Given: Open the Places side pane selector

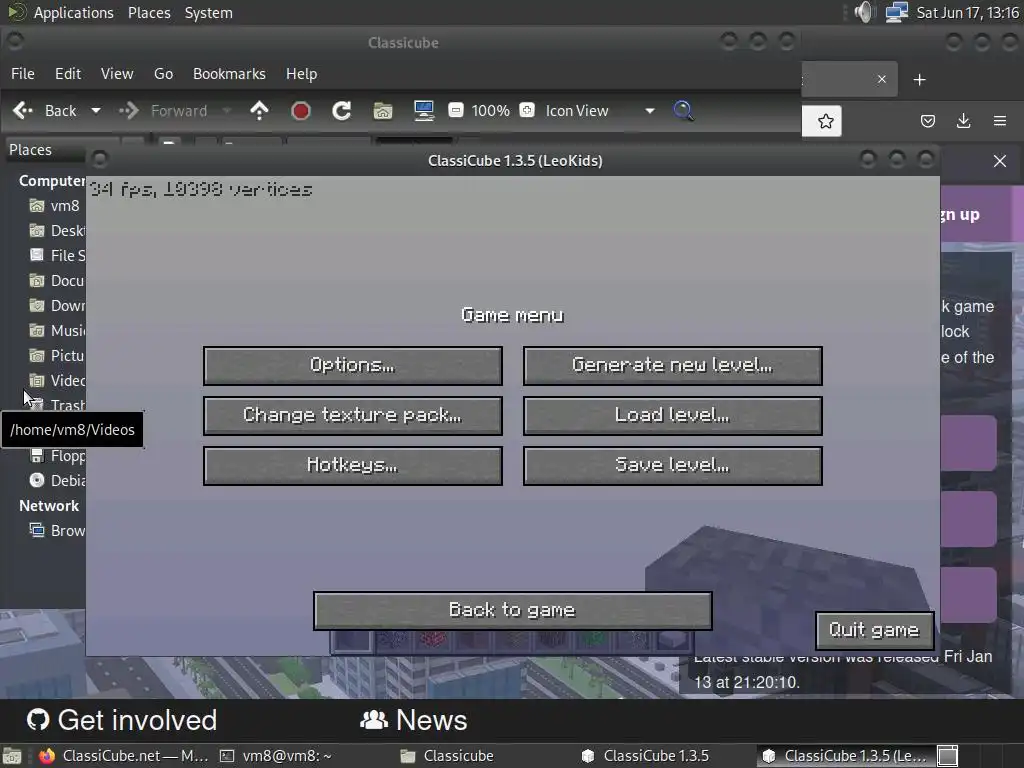Looking at the screenshot, I should [46, 150].
